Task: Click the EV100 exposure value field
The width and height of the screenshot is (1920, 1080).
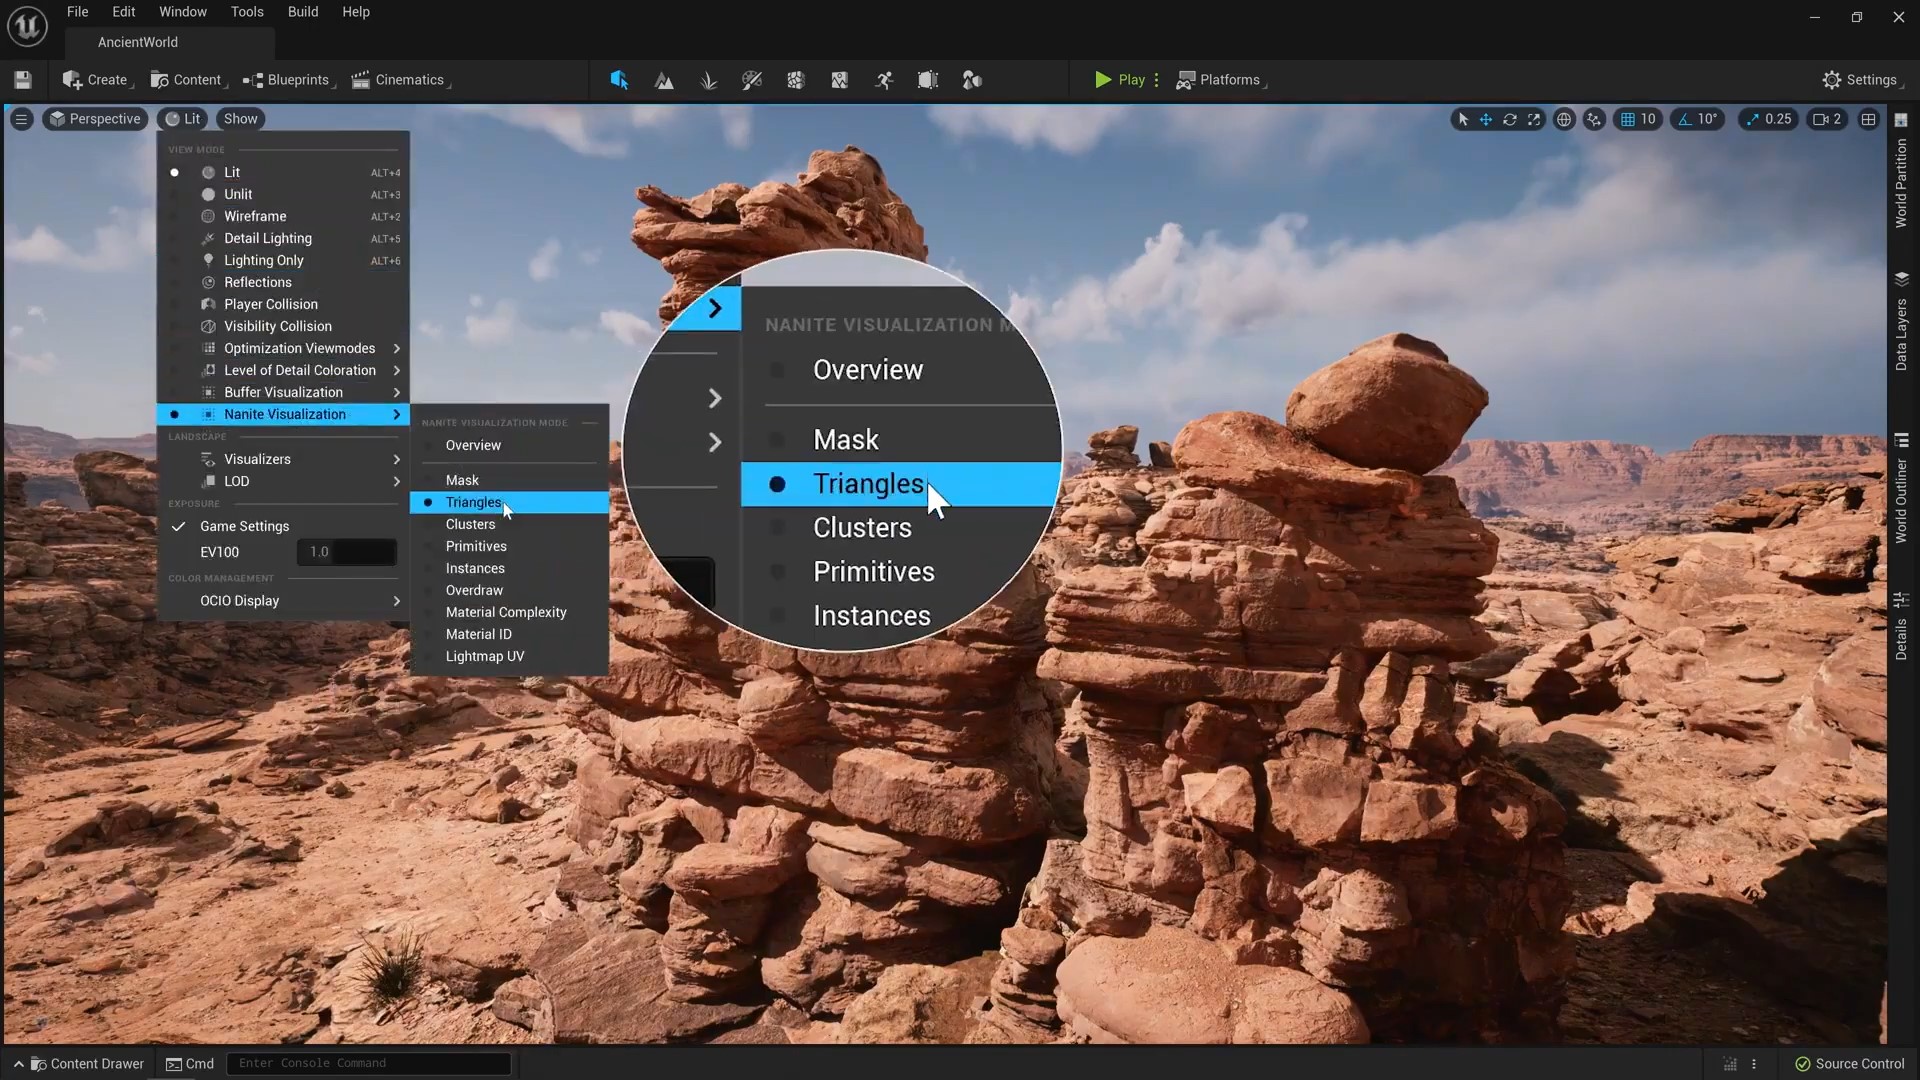Action: pos(346,552)
